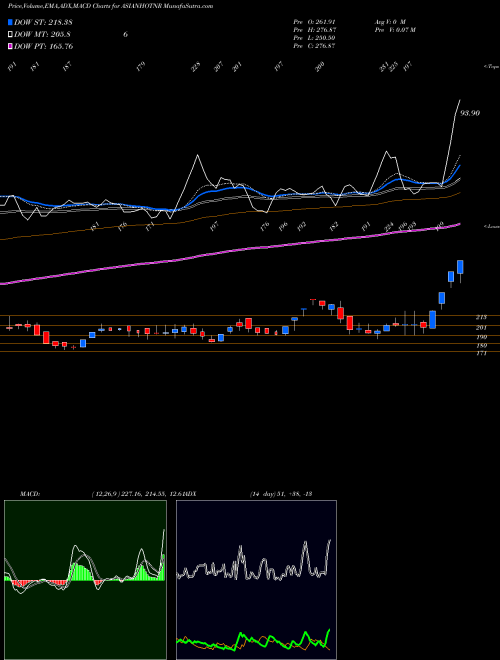Click the 213 price level label
Viewport: 500px width, 660px height.
pyautogui.click(x=481, y=317)
